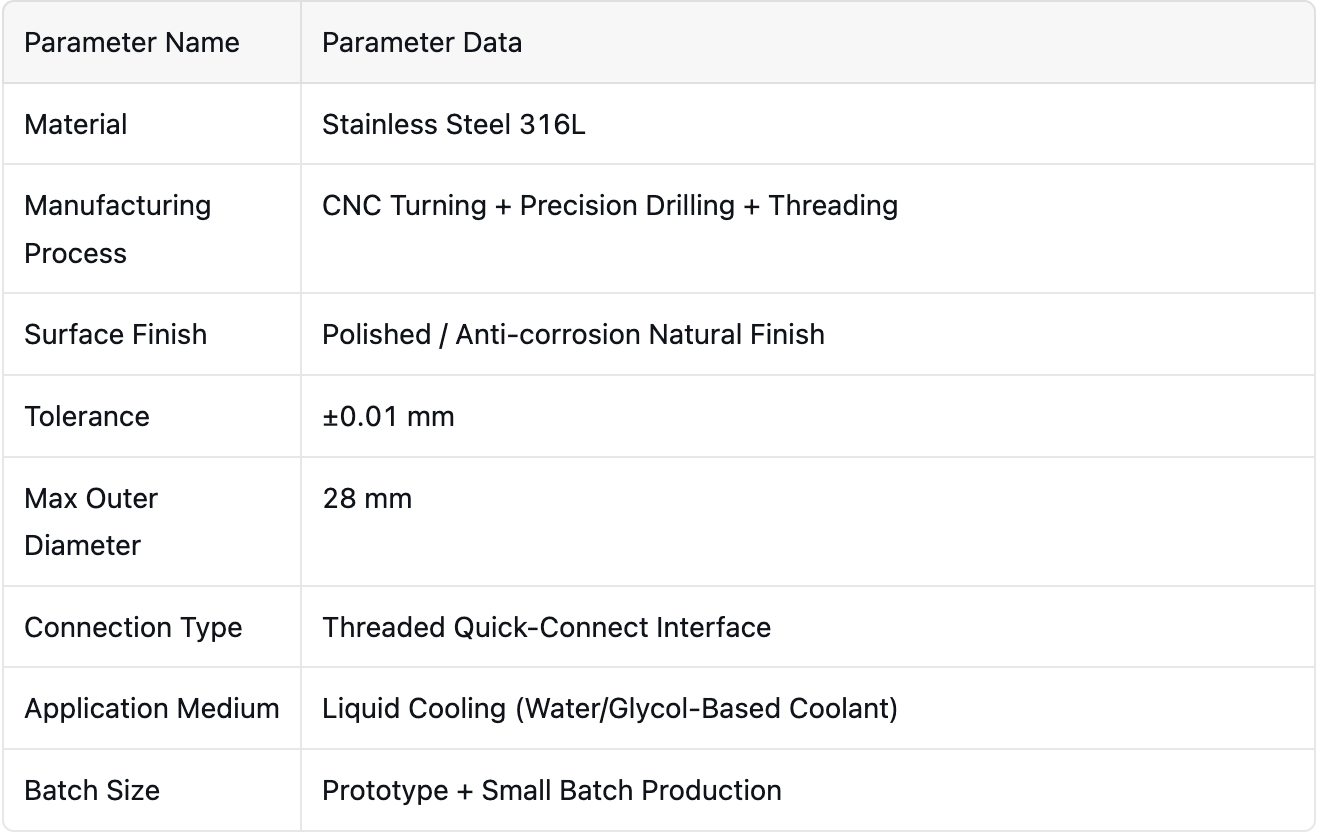The width and height of the screenshot is (1320, 832).
Task: Select the Tolerance label cell
Action: click(152, 416)
